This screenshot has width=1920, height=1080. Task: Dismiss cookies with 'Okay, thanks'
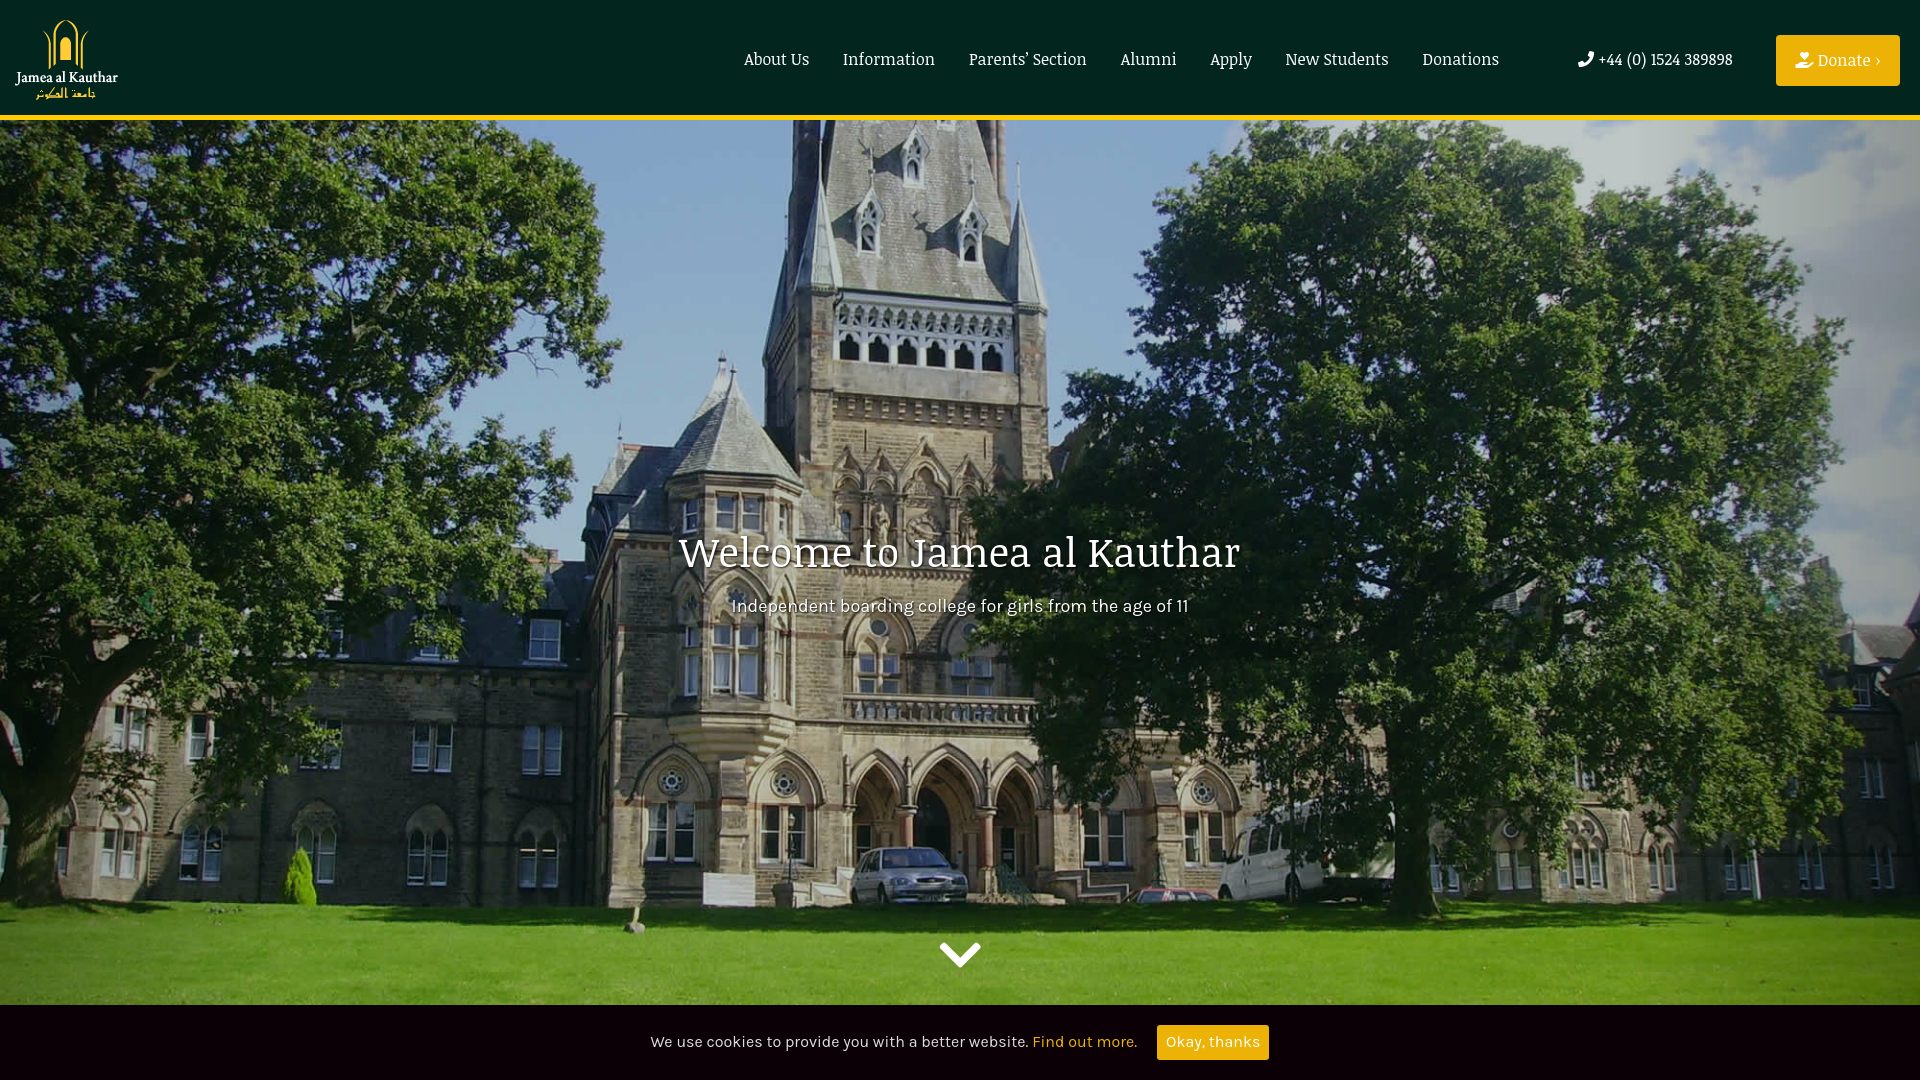[1212, 1042]
